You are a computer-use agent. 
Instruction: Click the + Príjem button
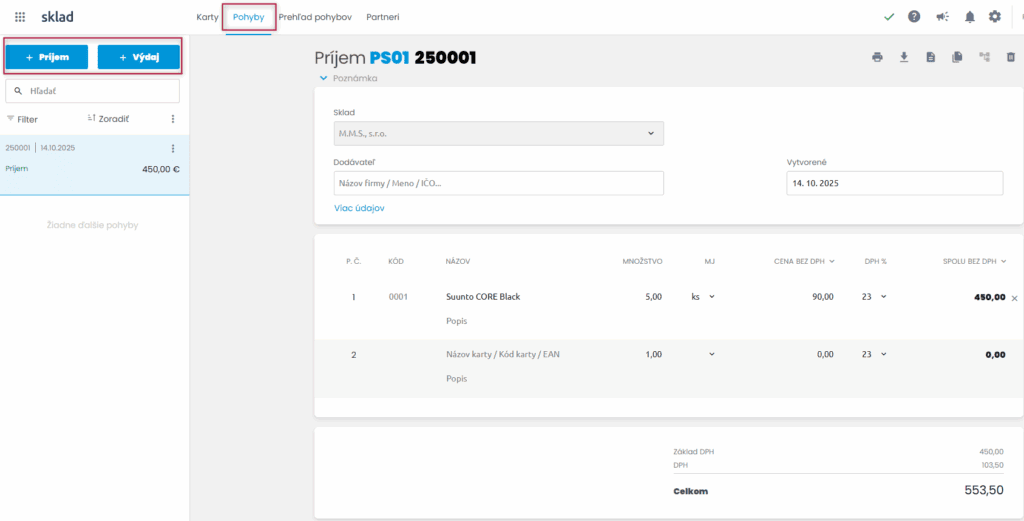(x=47, y=58)
